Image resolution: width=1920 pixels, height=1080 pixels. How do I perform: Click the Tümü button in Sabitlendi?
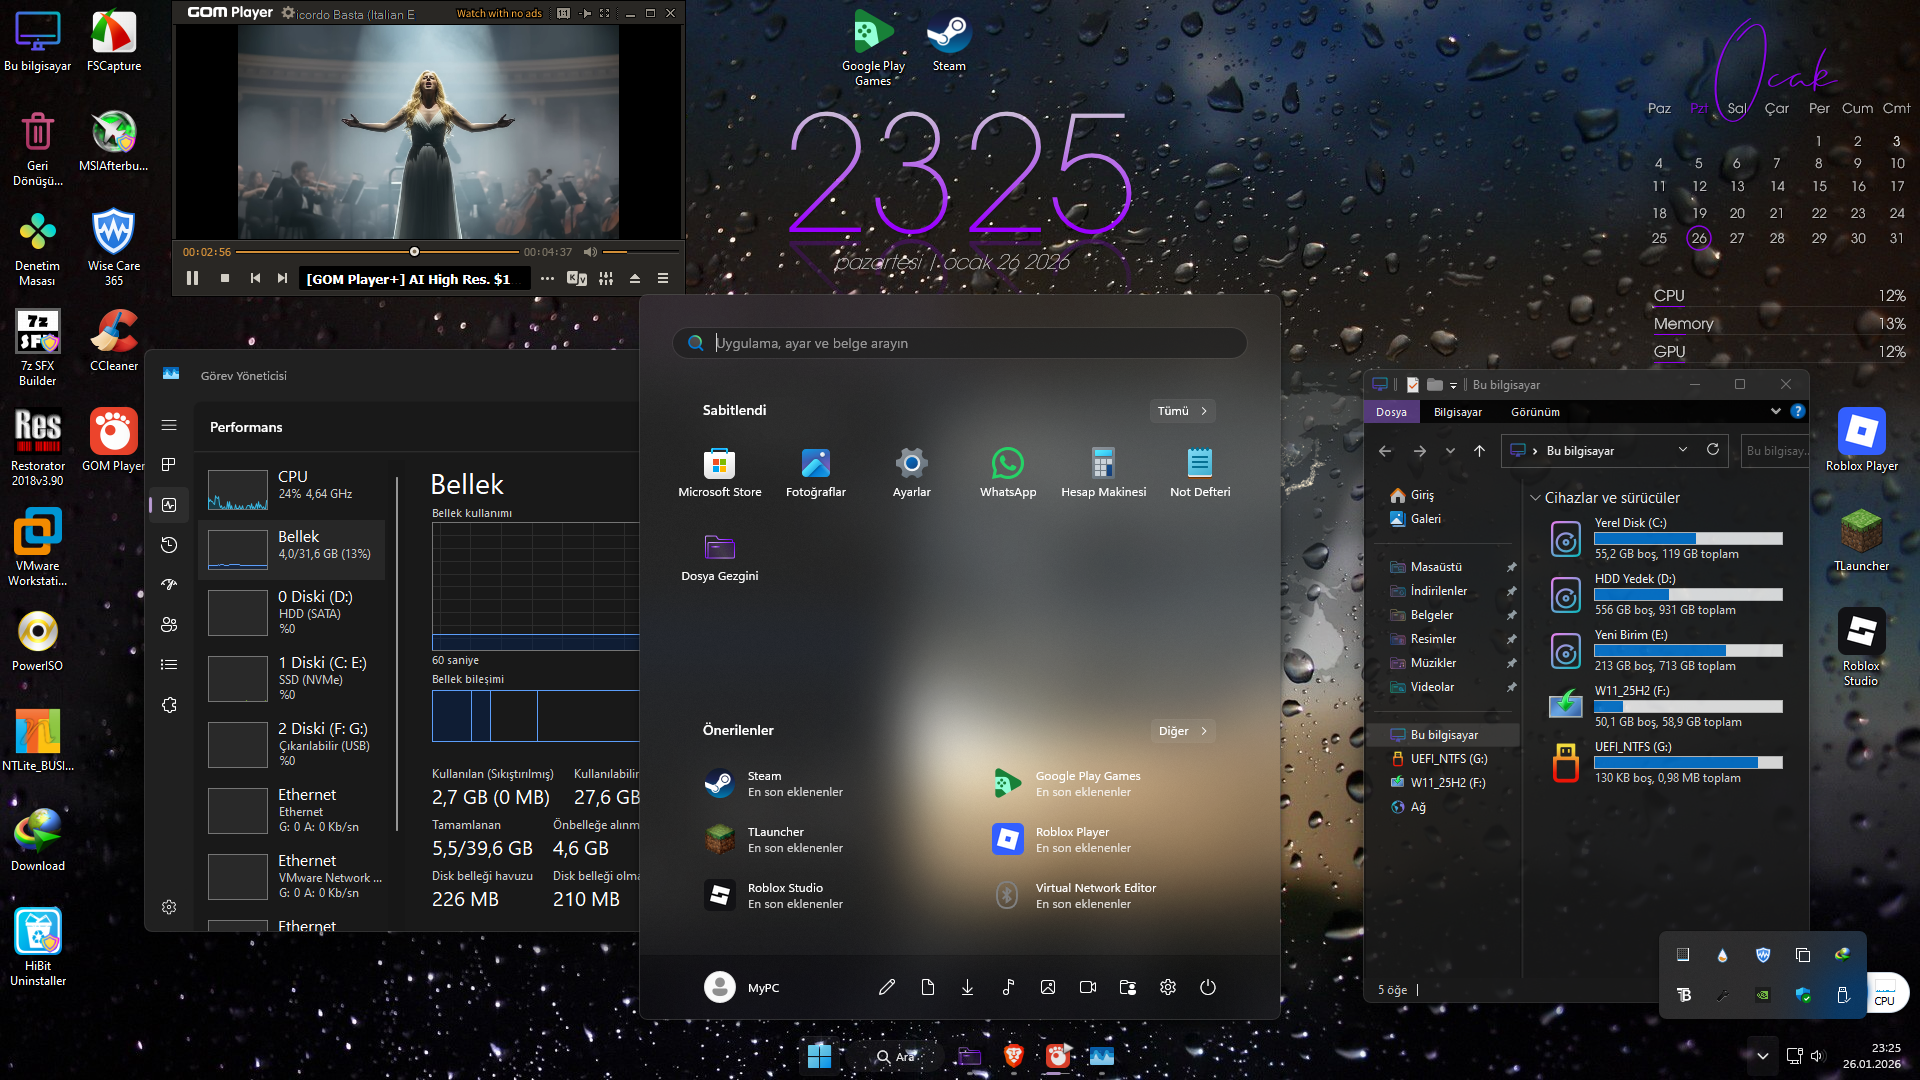1182,411
